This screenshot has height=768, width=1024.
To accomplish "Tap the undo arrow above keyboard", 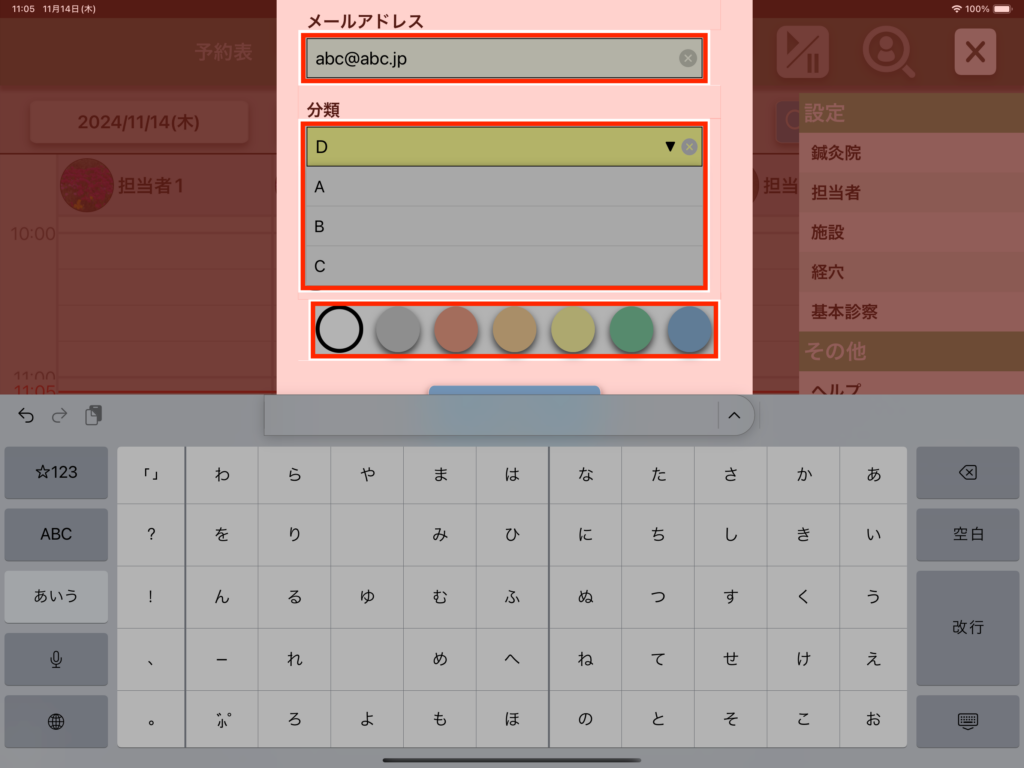I will point(26,415).
